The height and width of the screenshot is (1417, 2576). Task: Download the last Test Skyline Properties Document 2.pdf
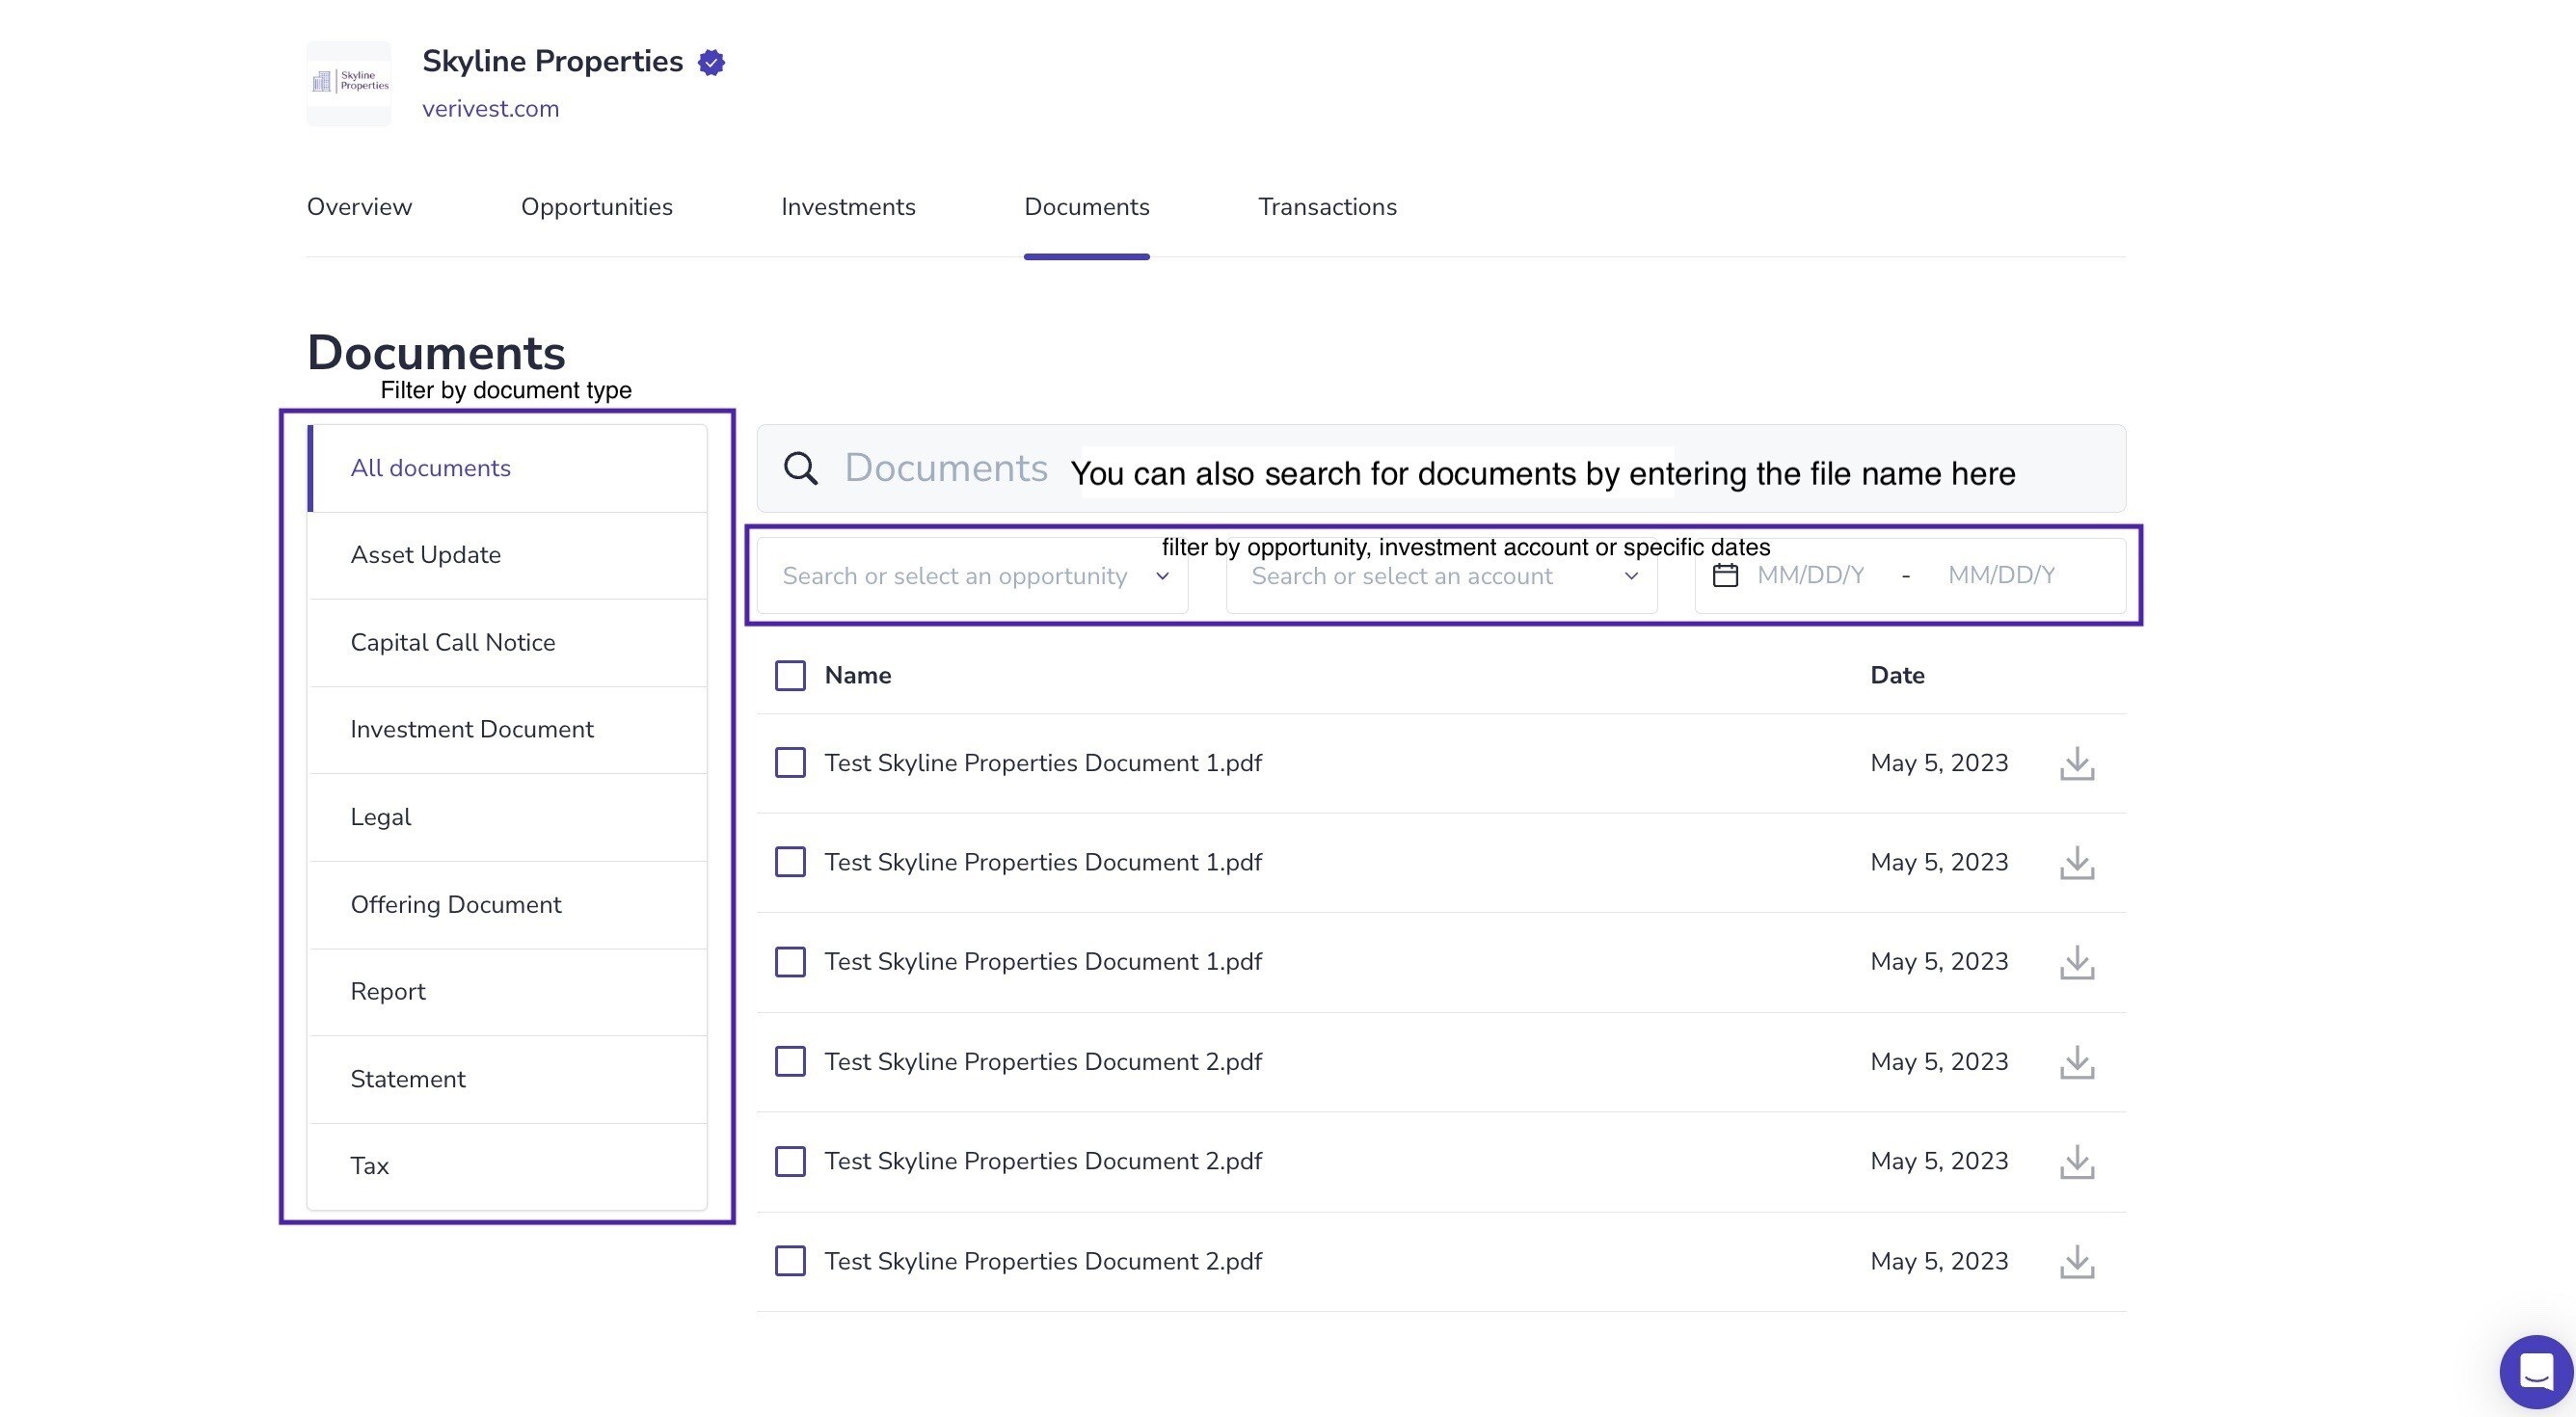point(2077,1262)
